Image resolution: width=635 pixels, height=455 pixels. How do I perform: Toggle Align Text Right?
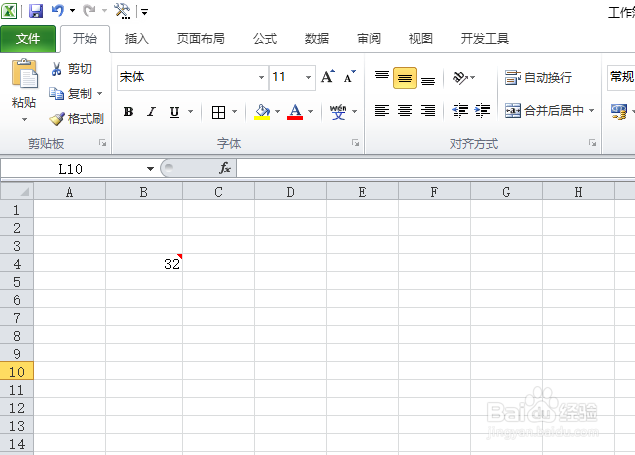tap(428, 110)
